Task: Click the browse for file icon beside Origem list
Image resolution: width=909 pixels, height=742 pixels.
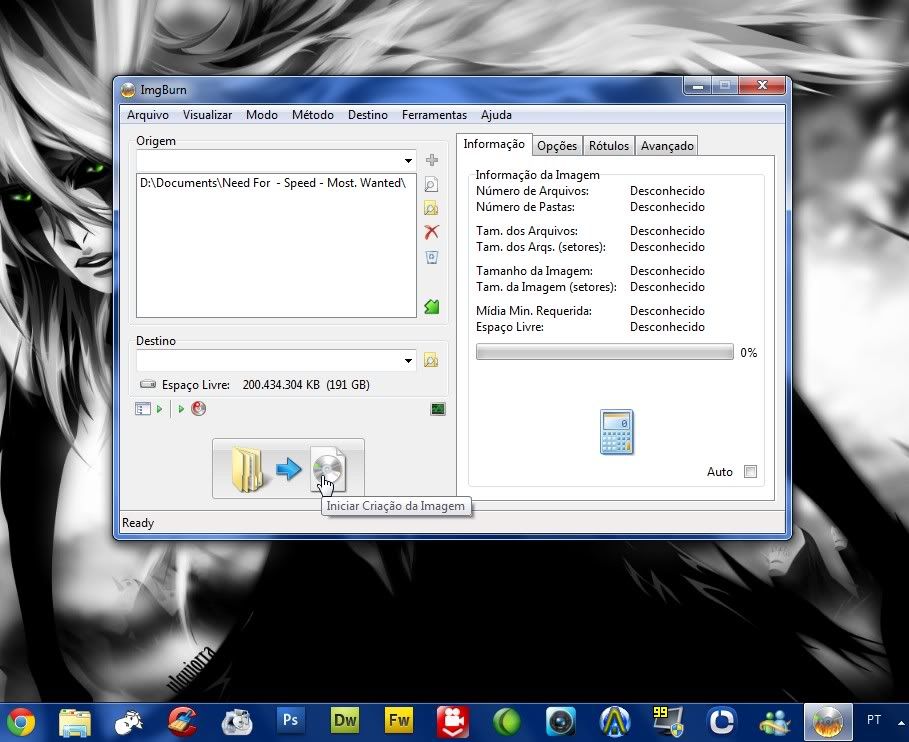Action: tap(431, 184)
